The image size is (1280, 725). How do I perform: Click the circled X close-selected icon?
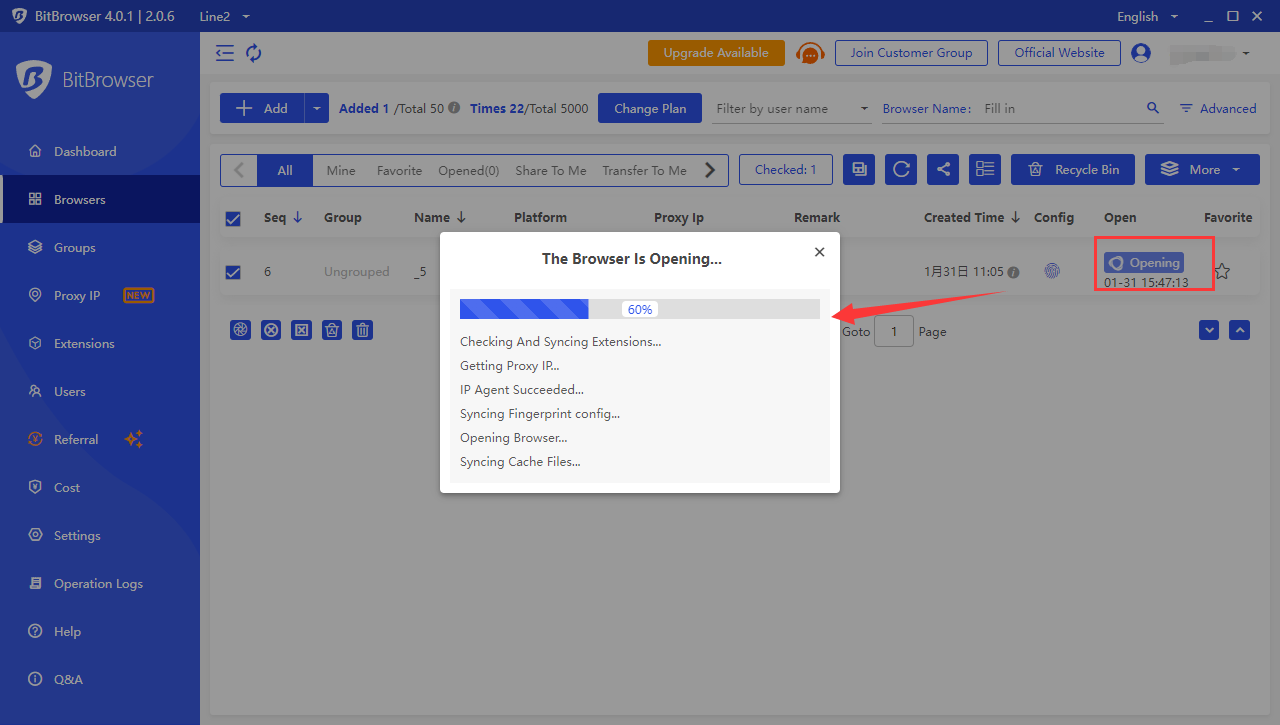pyautogui.click(x=270, y=329)
